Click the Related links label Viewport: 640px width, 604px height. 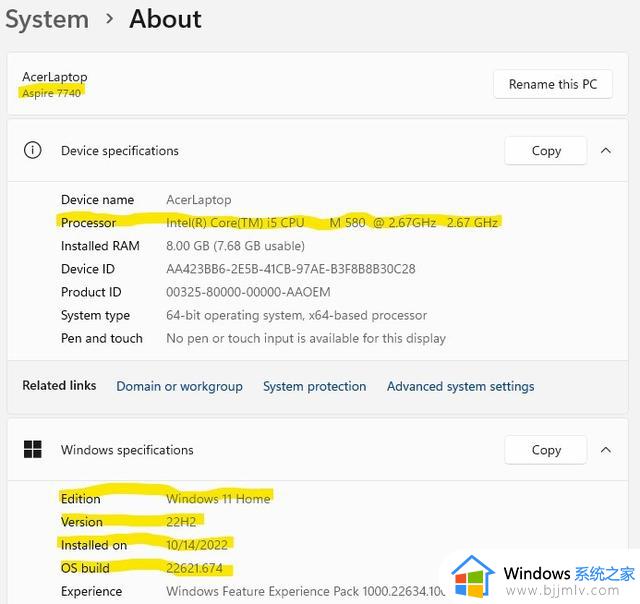tap(59, 385)
